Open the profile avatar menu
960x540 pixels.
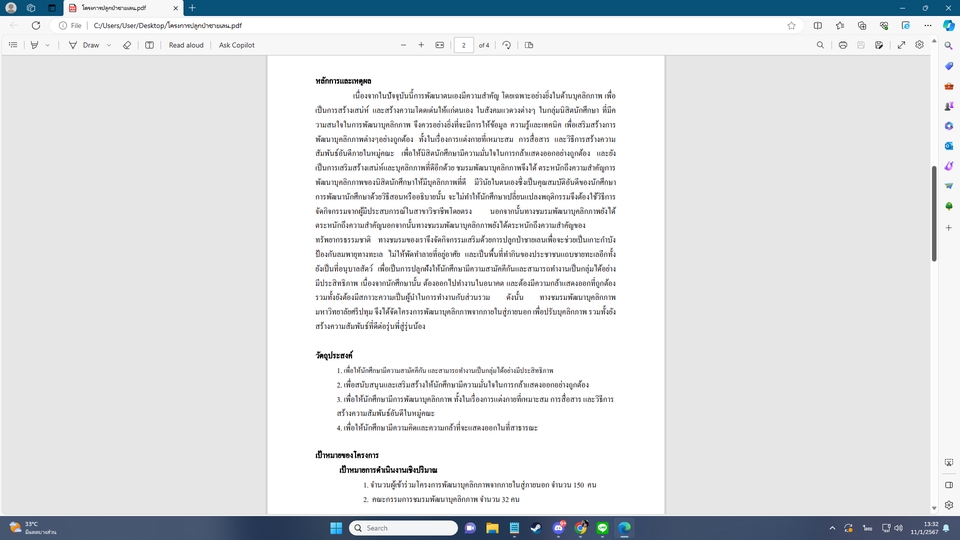(x=11, y=8)
